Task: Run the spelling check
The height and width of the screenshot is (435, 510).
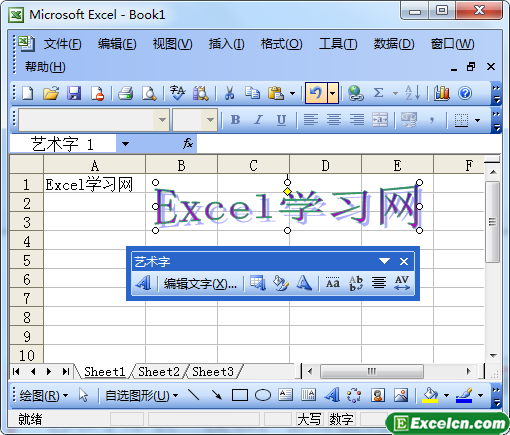Action: (x=177, y=93)
